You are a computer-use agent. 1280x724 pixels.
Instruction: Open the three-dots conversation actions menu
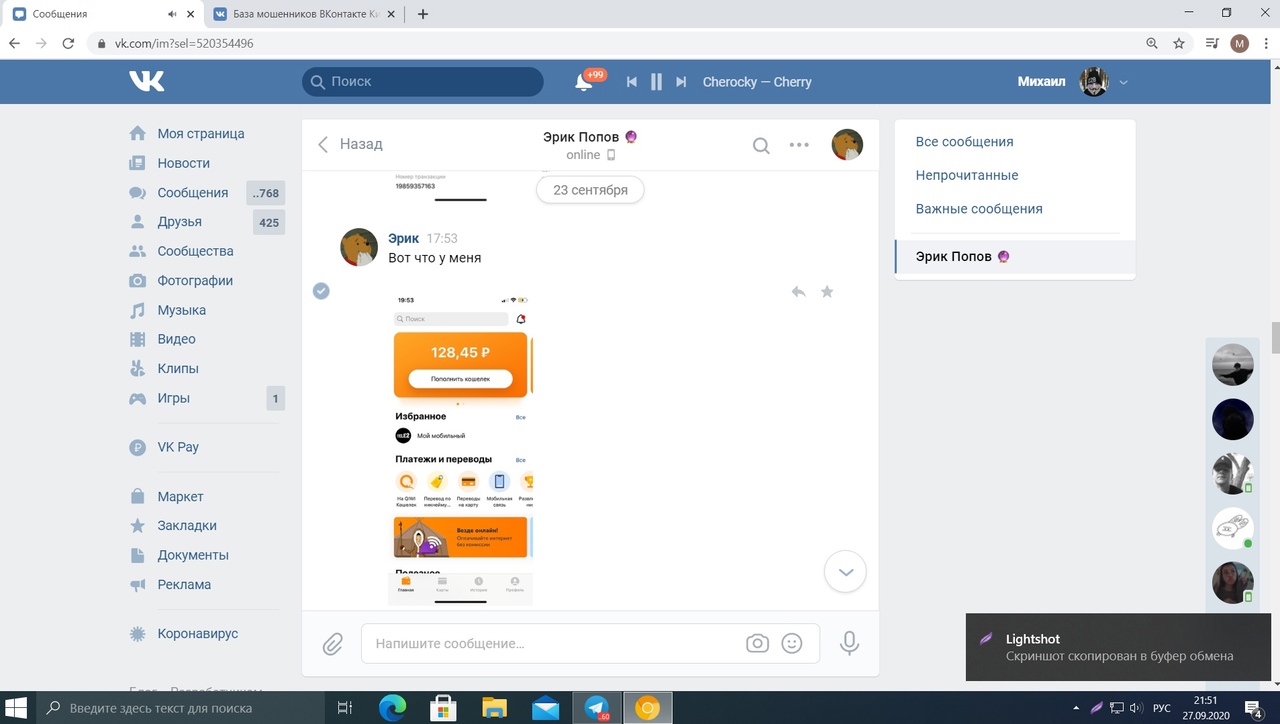pyautogui.click(x=799, y=145)
